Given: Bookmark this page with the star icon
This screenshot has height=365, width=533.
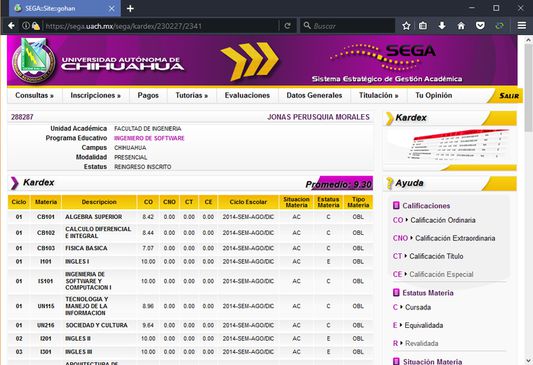Looking at the screenshot, I should (x=406, y=26).
